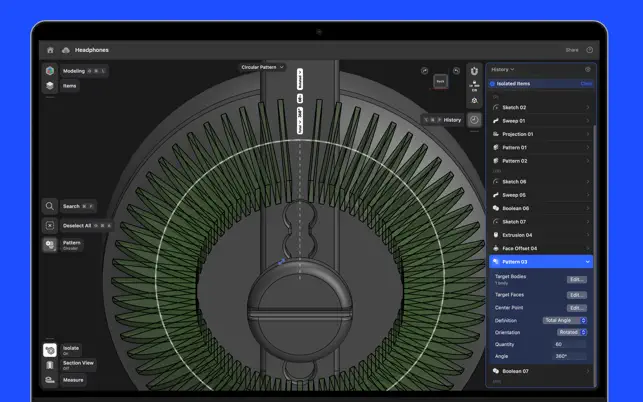Click the Search label

(x=71, y=206)
